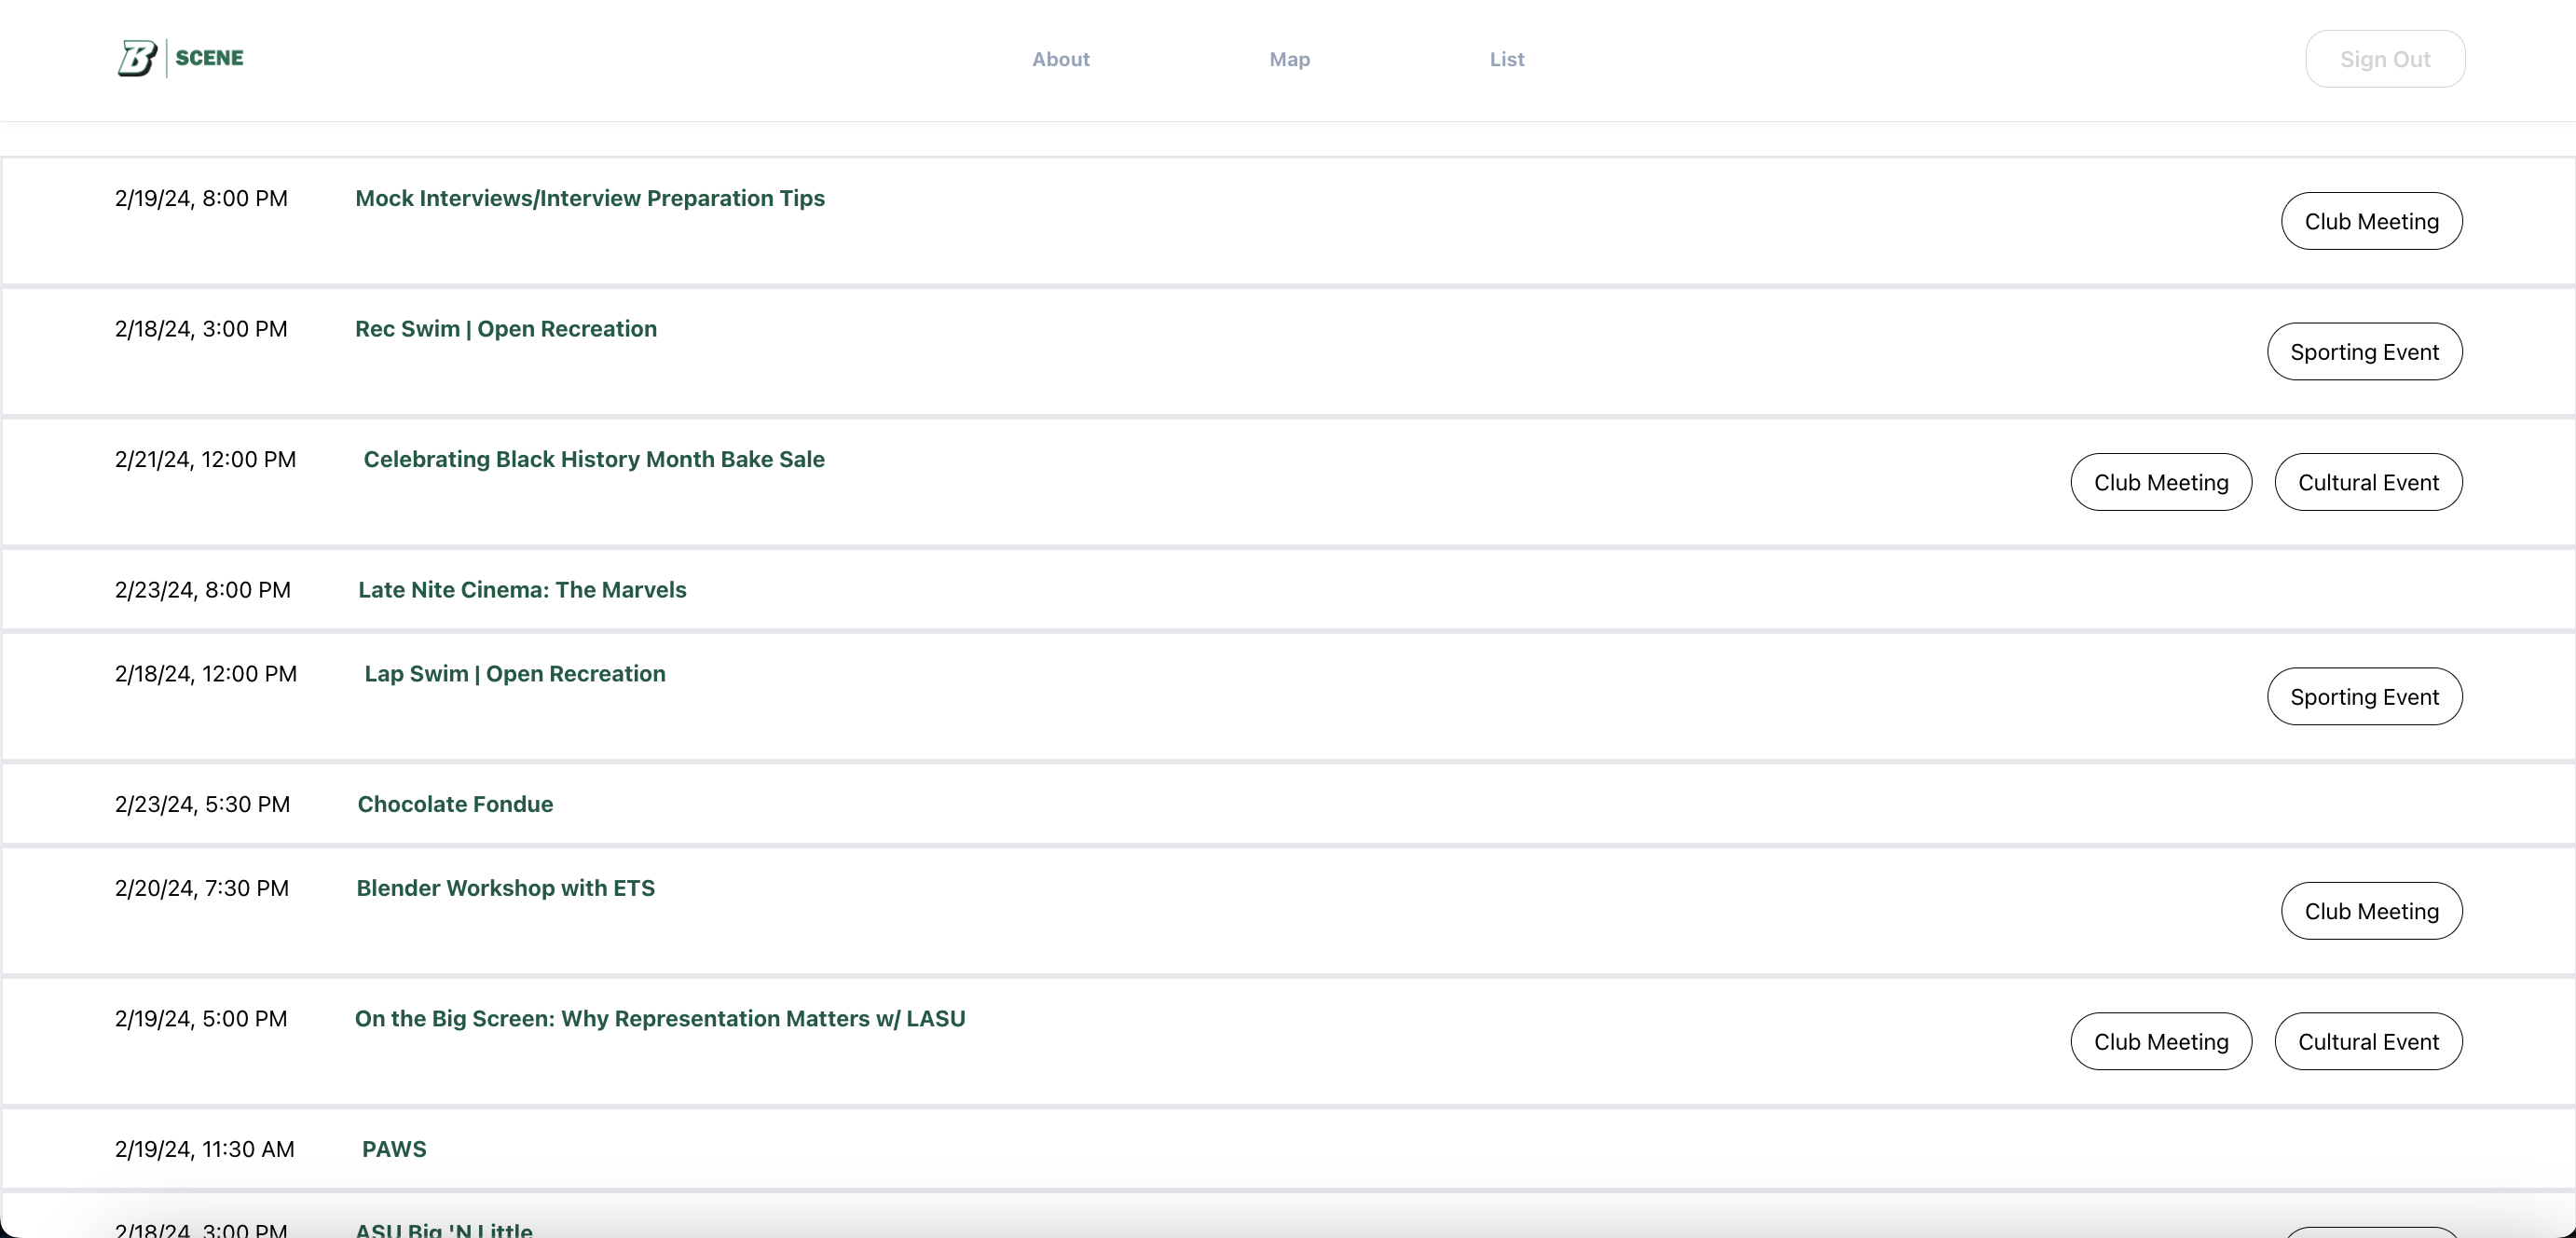Open the Chocolate Fondue event
The width and height of the screenshot is (2576, 1238).
(x=455, y=804)
